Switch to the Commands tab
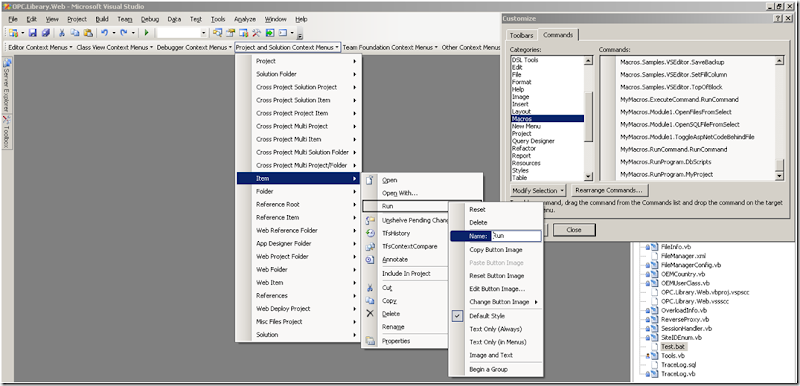800x386 pixels. pyautogui.click(x=558, y=35)
